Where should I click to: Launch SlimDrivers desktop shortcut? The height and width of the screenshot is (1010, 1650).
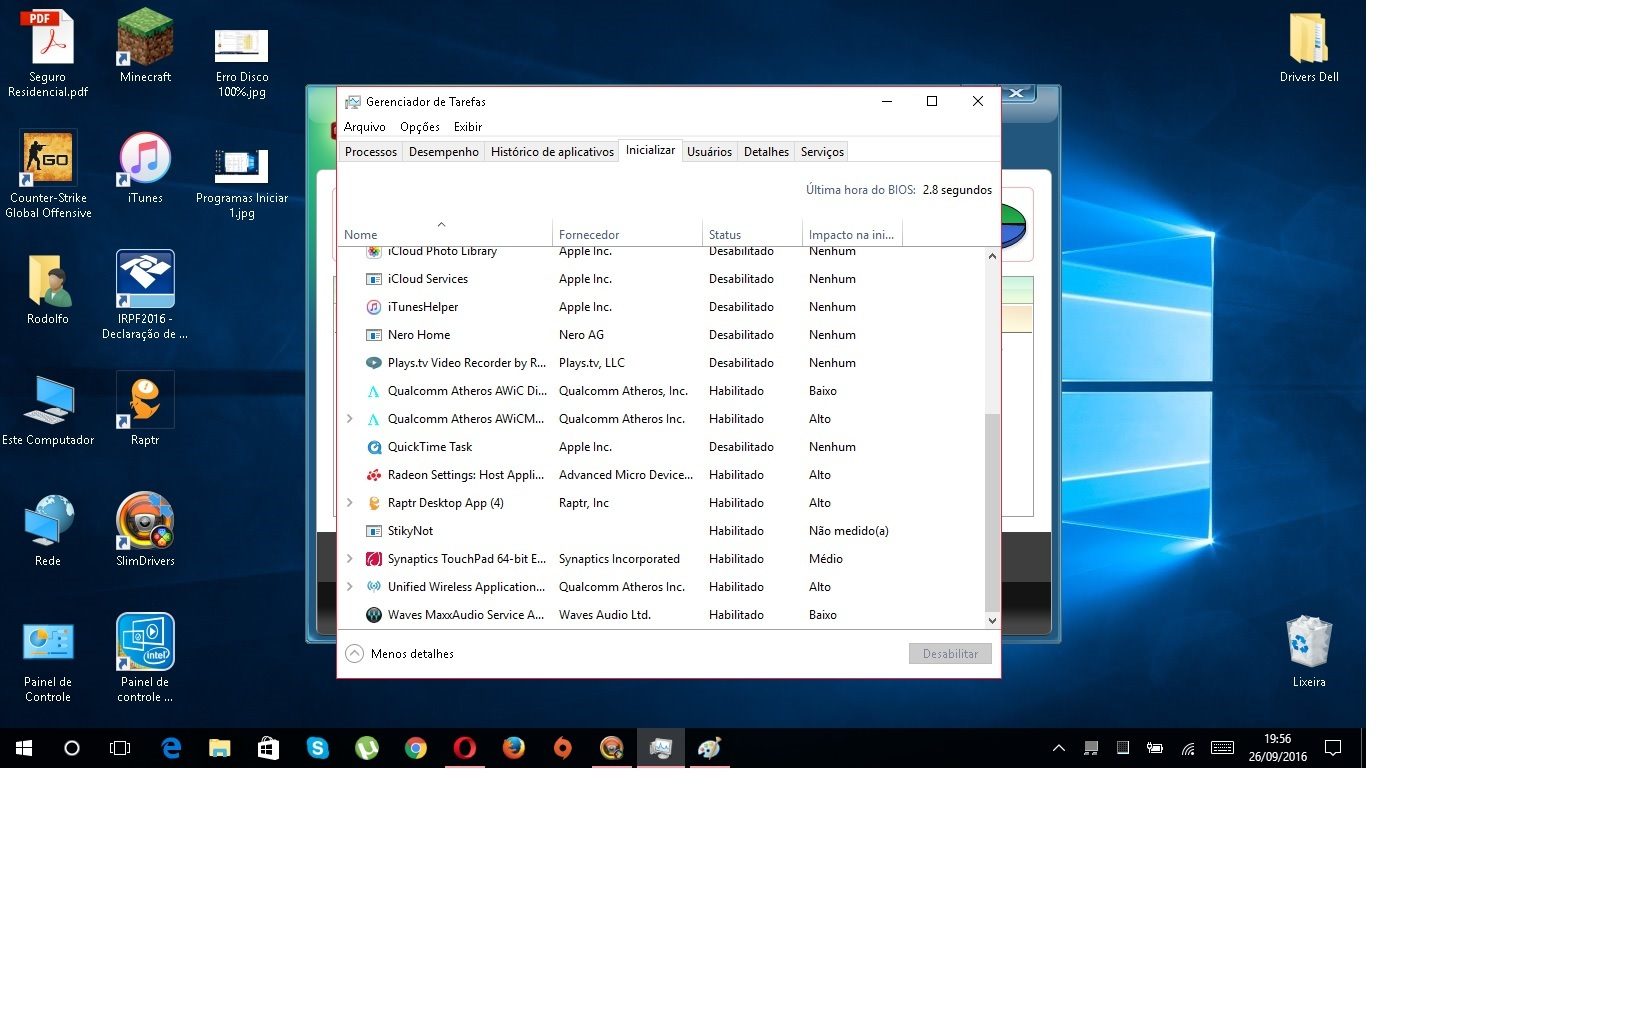[x=145, y=530]
